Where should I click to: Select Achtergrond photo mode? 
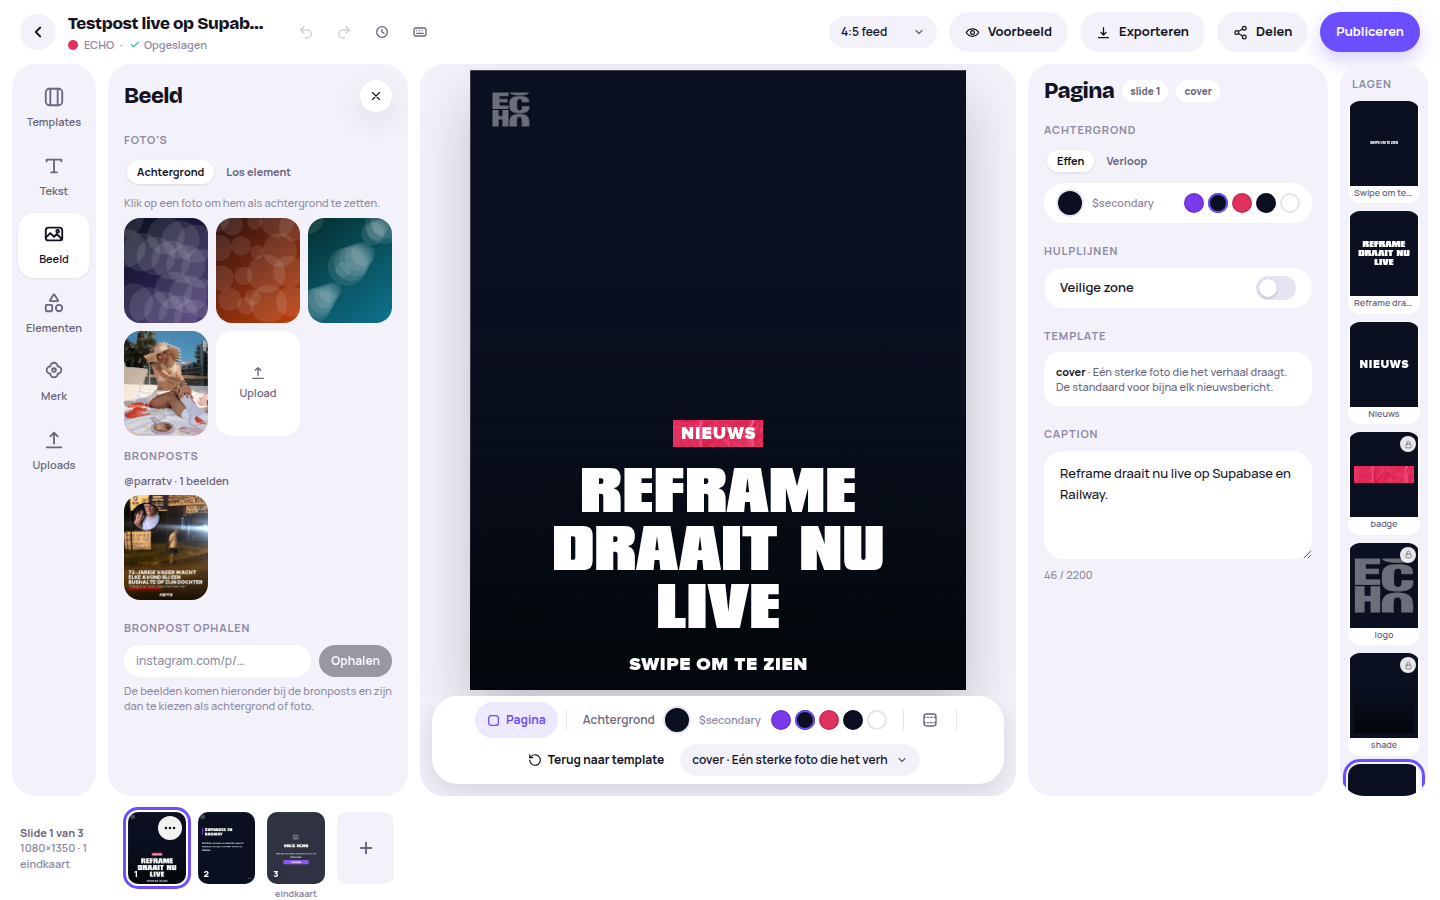click(x=170, y=172)
